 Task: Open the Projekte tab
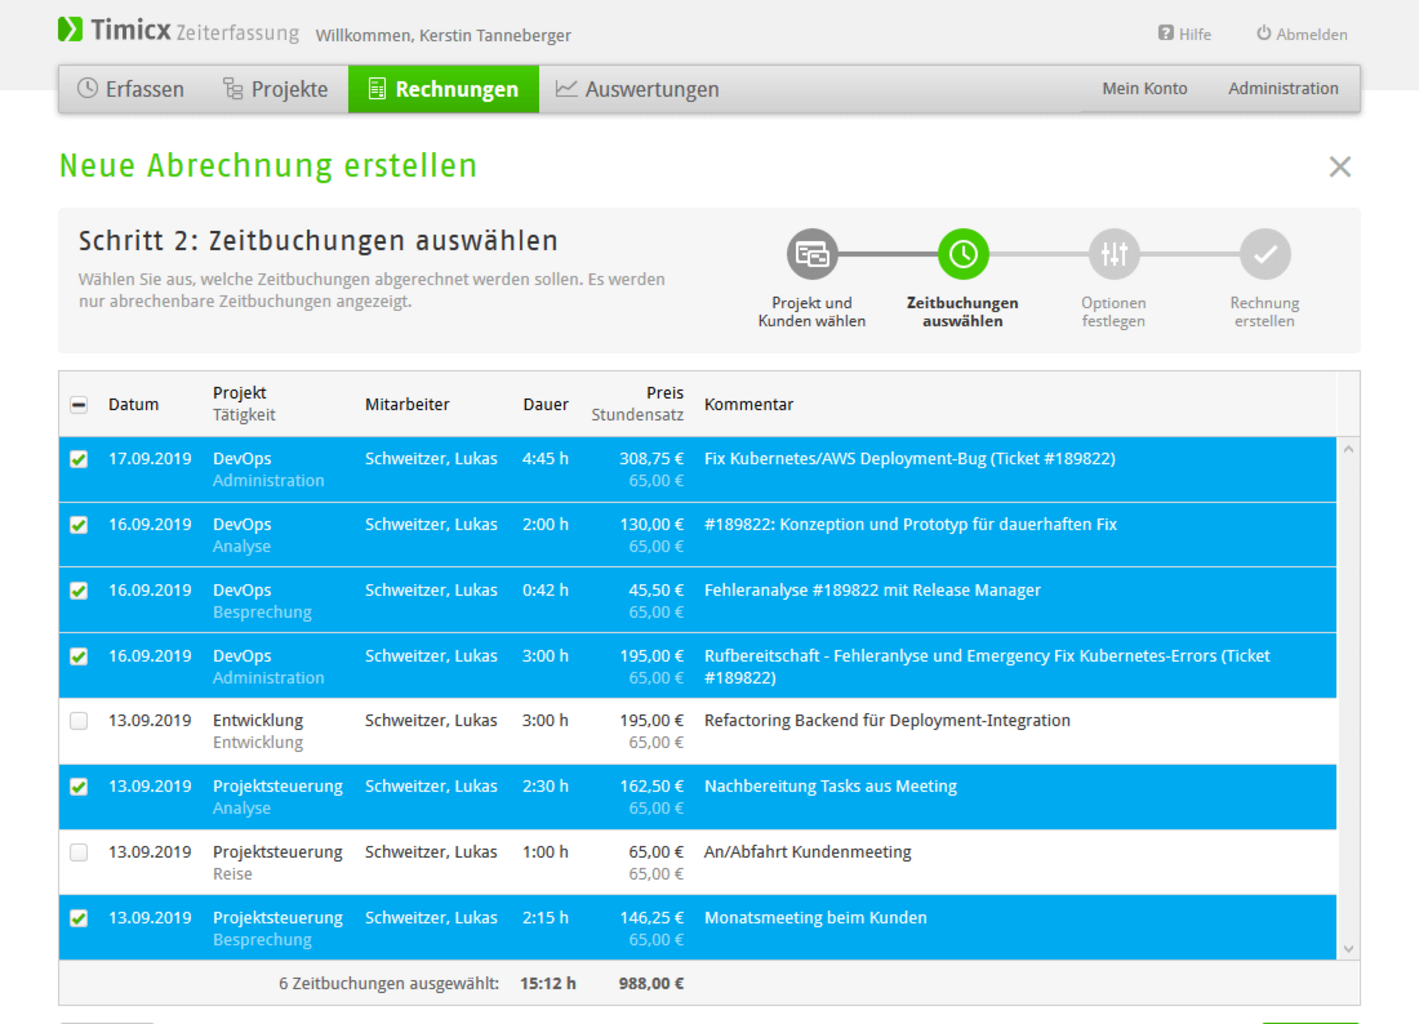pos(275,89)
